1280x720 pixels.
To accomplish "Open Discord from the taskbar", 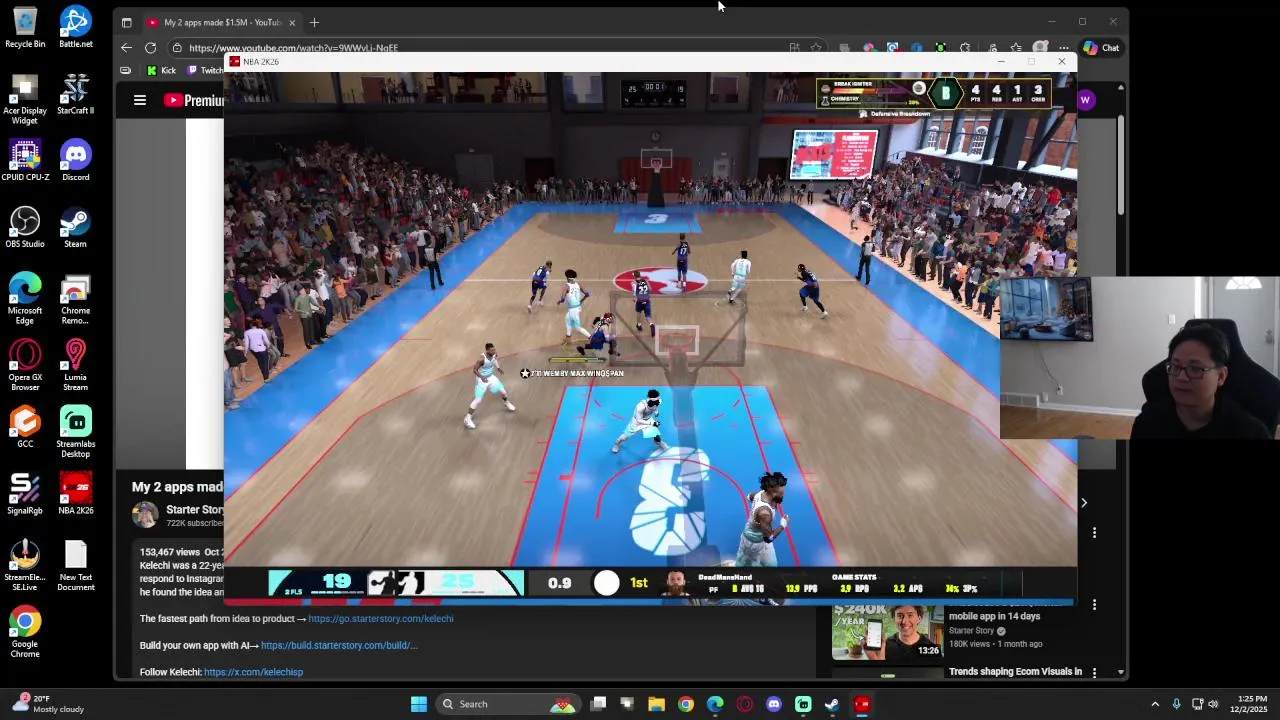I will point(773,704).
